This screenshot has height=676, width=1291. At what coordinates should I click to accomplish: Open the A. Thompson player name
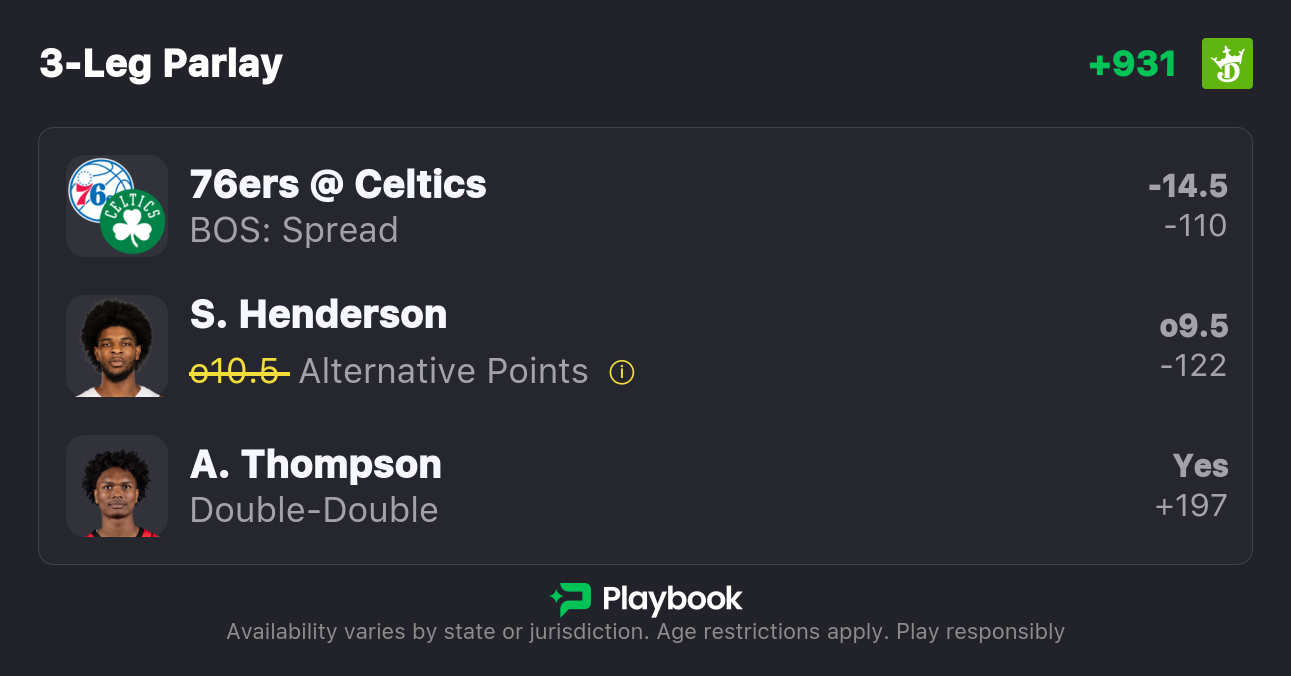coord(315,465)
